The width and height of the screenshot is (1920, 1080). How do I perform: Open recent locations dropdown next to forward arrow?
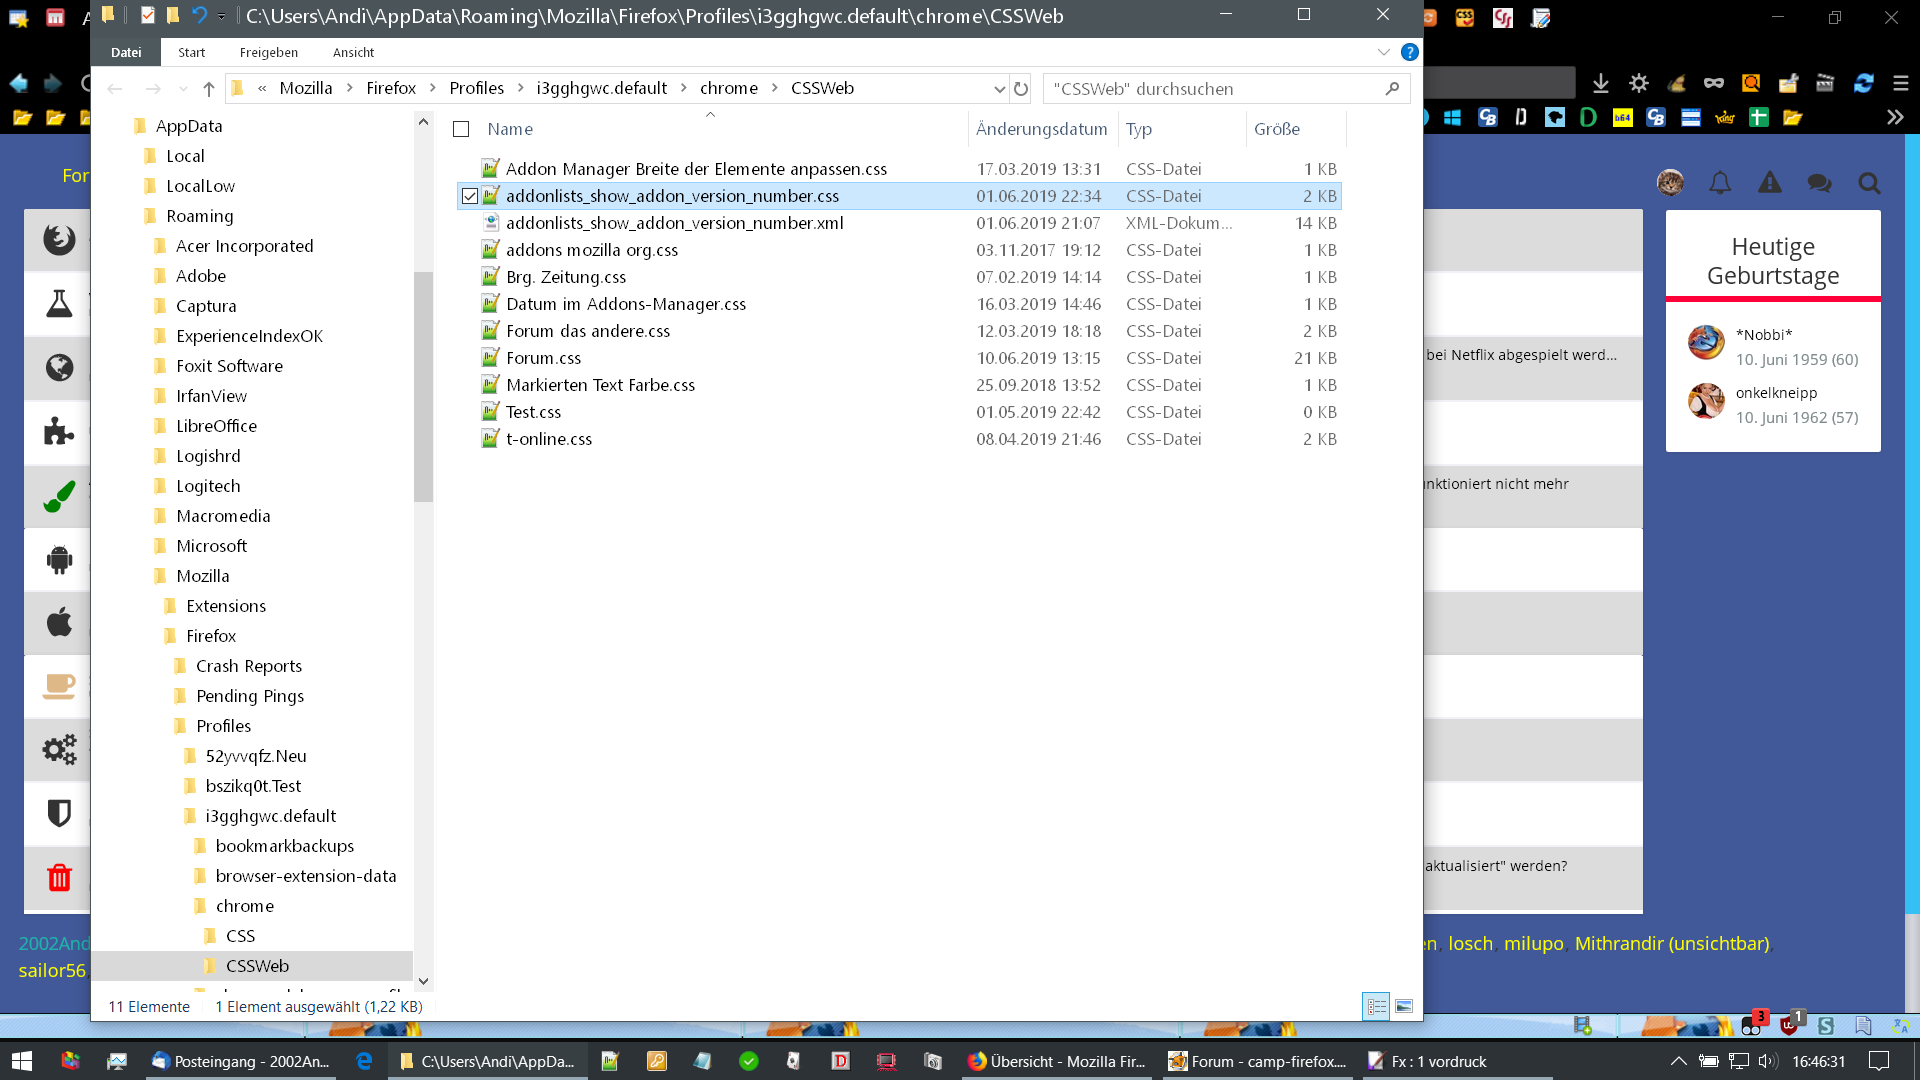tap(182, 88)
